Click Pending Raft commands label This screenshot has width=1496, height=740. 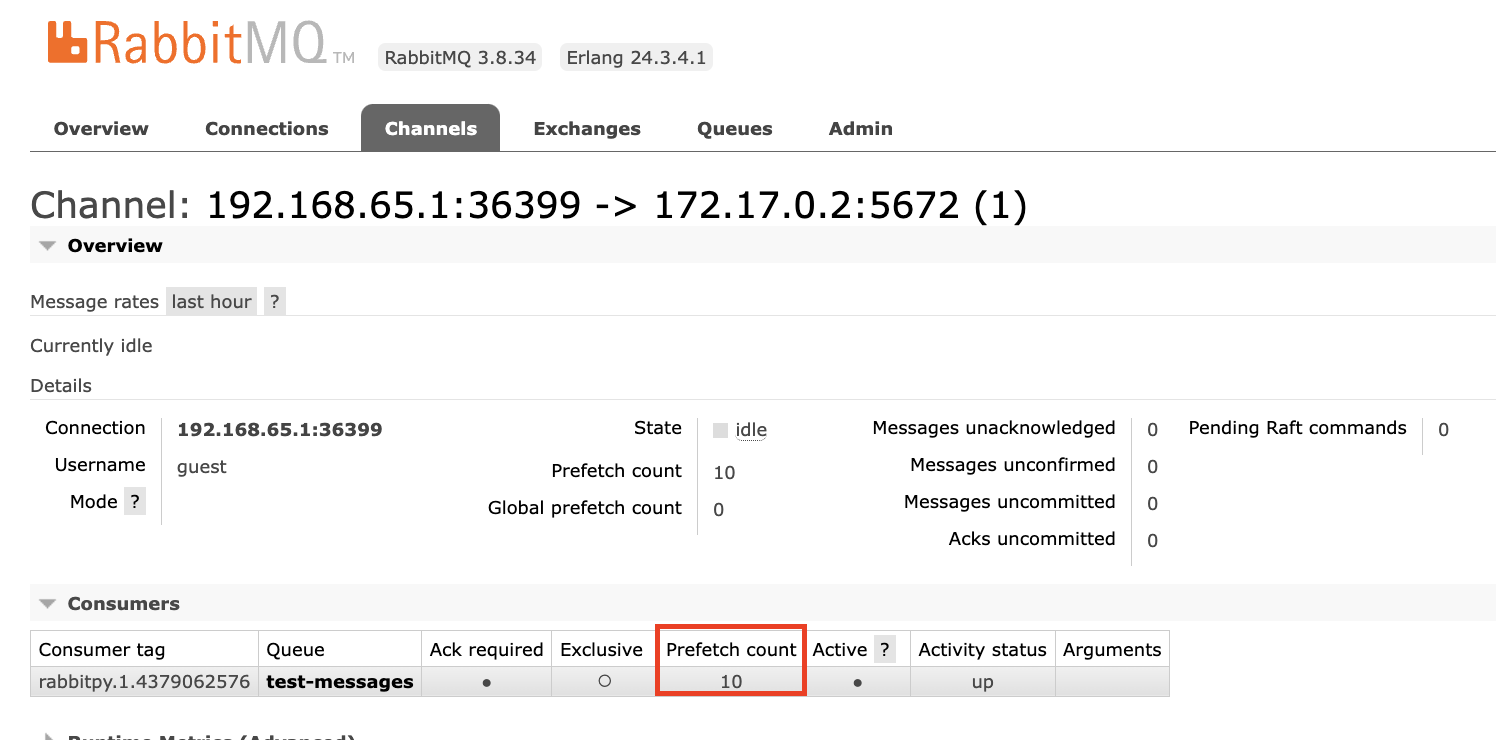point(1297,428)
